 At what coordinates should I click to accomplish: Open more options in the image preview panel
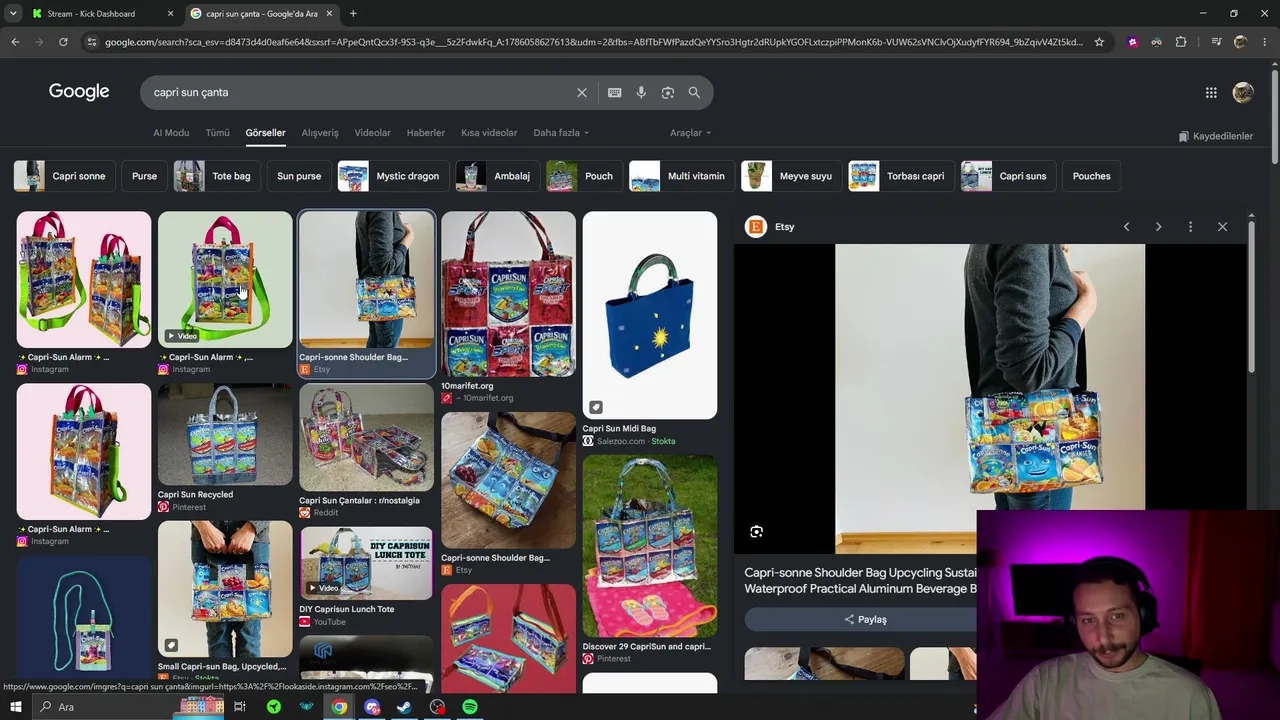click(1190, 227)
